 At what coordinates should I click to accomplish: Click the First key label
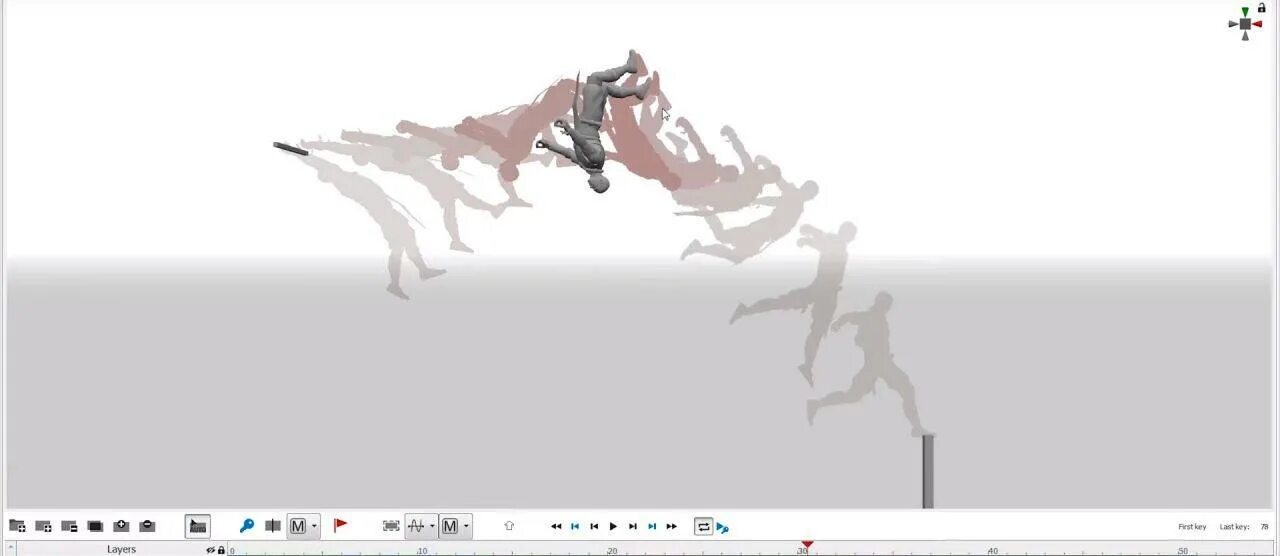click(x=1192, y=527)
